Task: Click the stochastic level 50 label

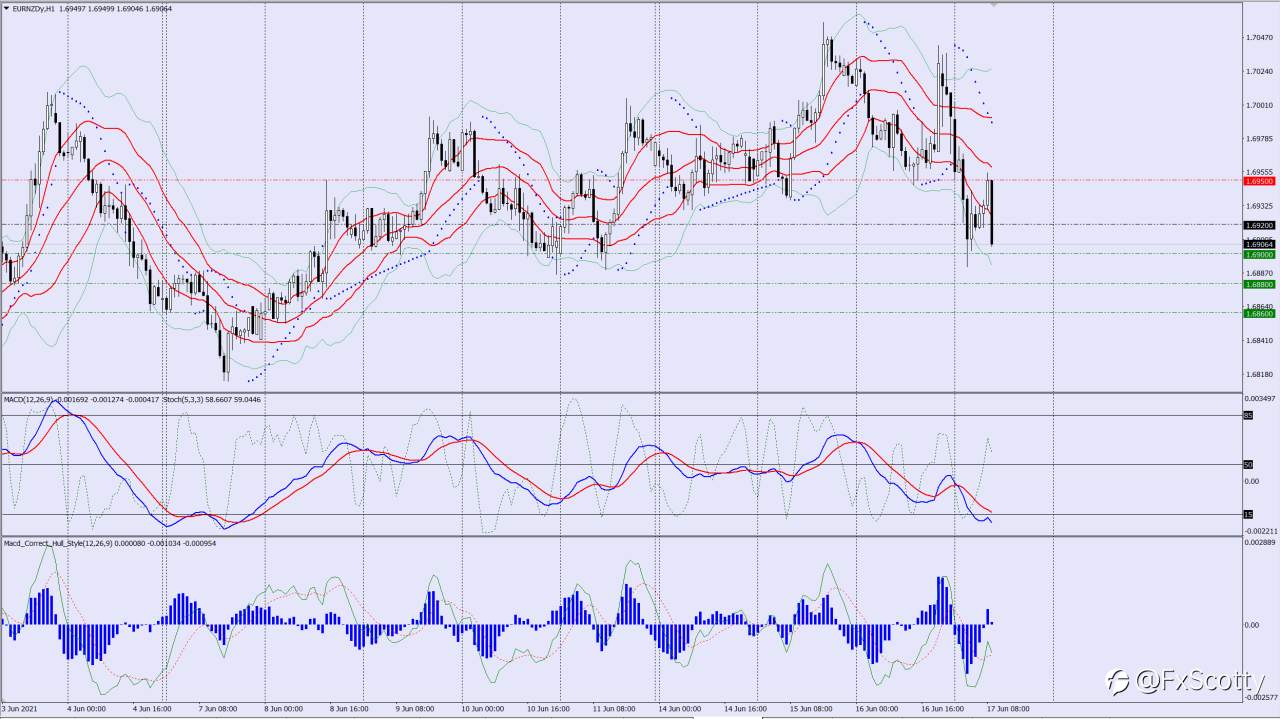Action: click(1248, 465)
